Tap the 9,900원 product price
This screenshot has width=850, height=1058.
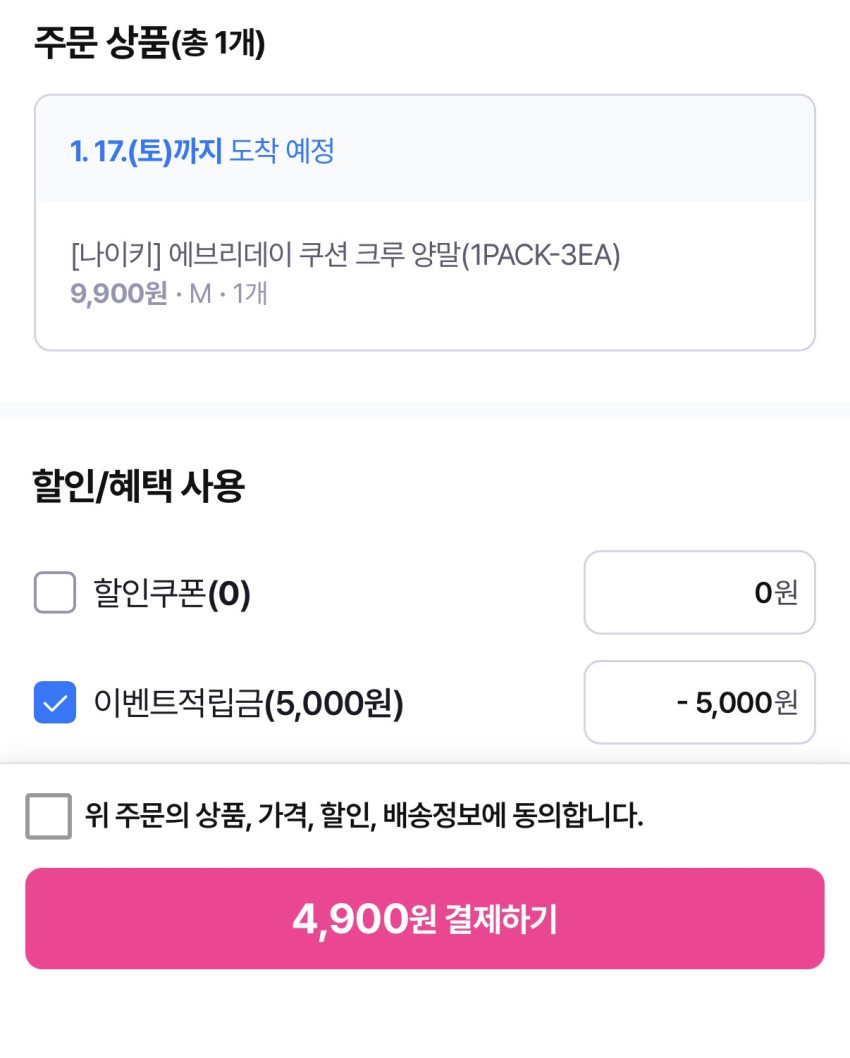tap(118, 294)
